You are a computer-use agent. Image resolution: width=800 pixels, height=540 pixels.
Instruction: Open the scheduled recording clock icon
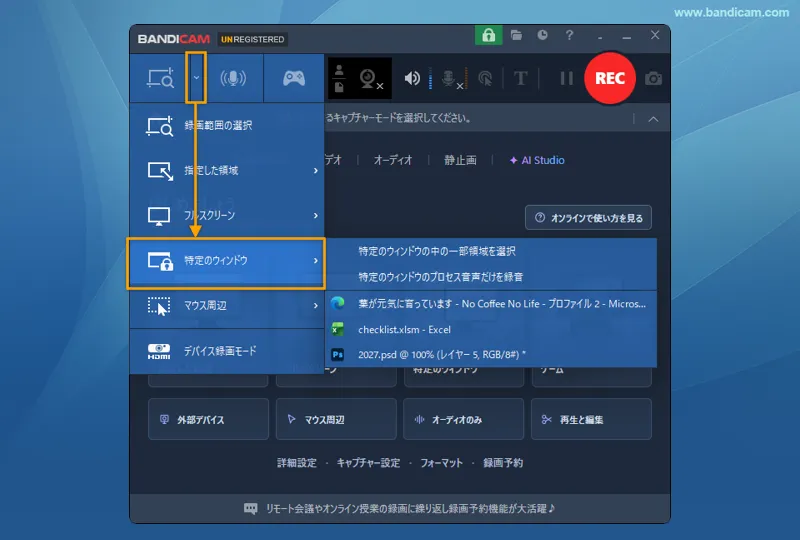(x=542, y=35)
